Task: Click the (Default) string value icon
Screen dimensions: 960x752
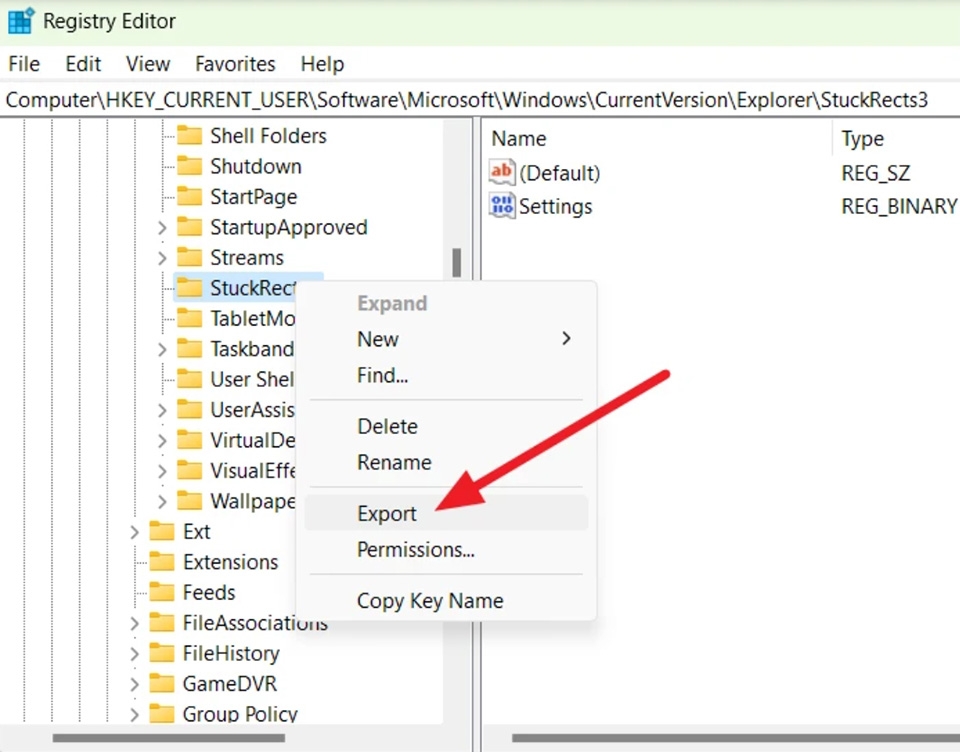Action: coord(501,173)
